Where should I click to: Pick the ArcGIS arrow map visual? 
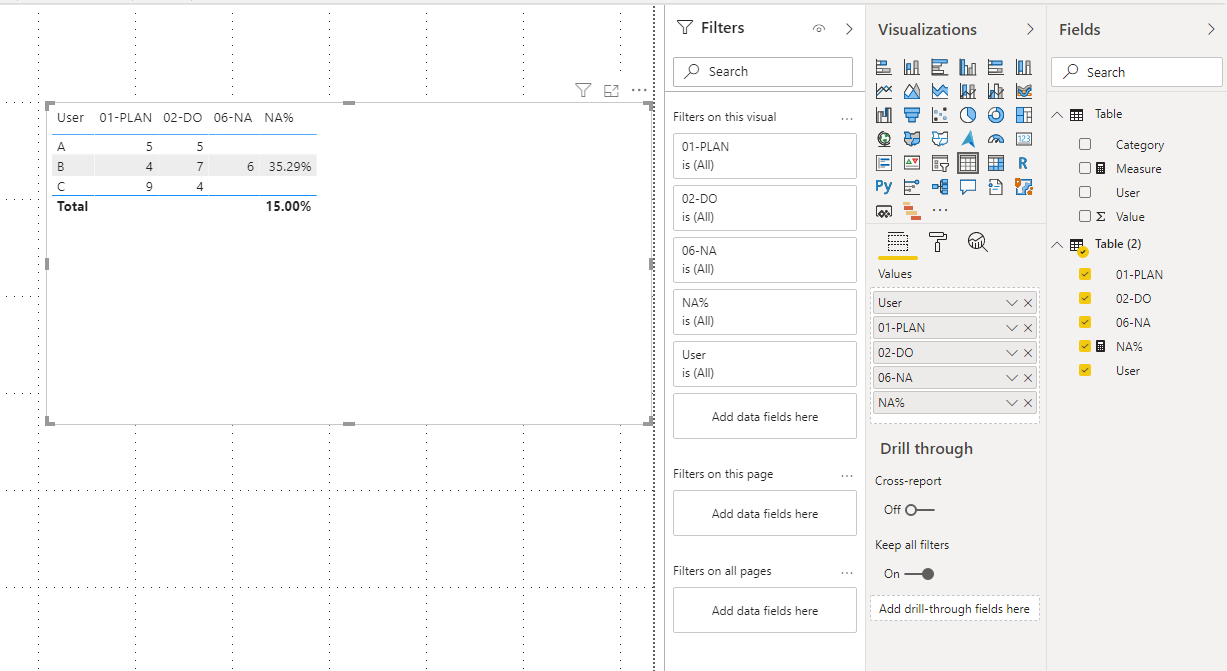968,139
